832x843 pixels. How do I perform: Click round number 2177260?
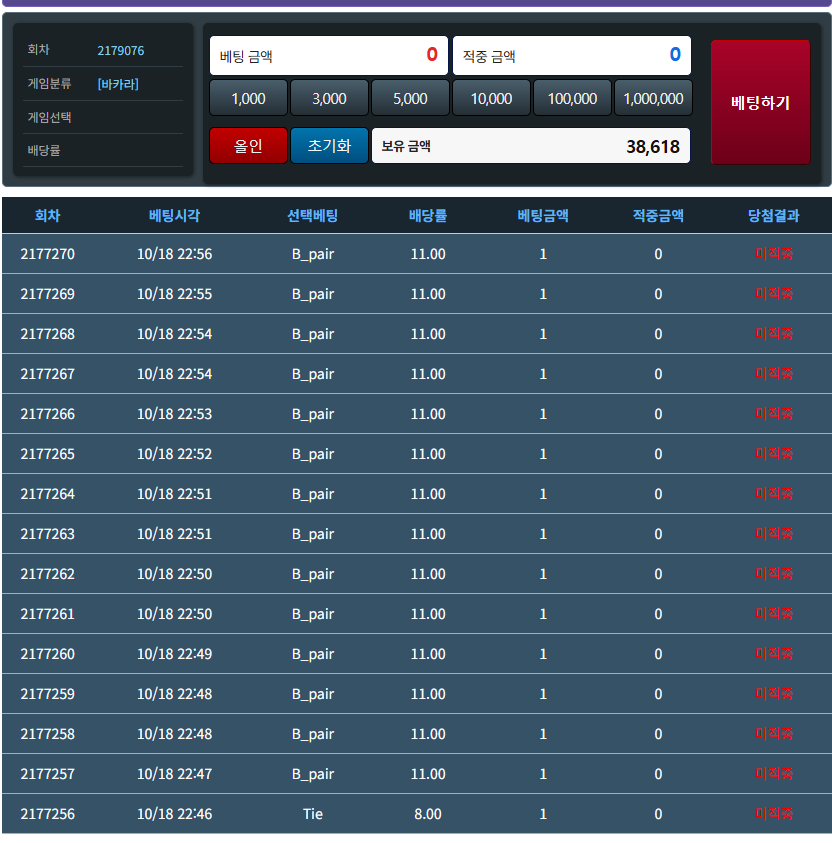click(47, 654)
